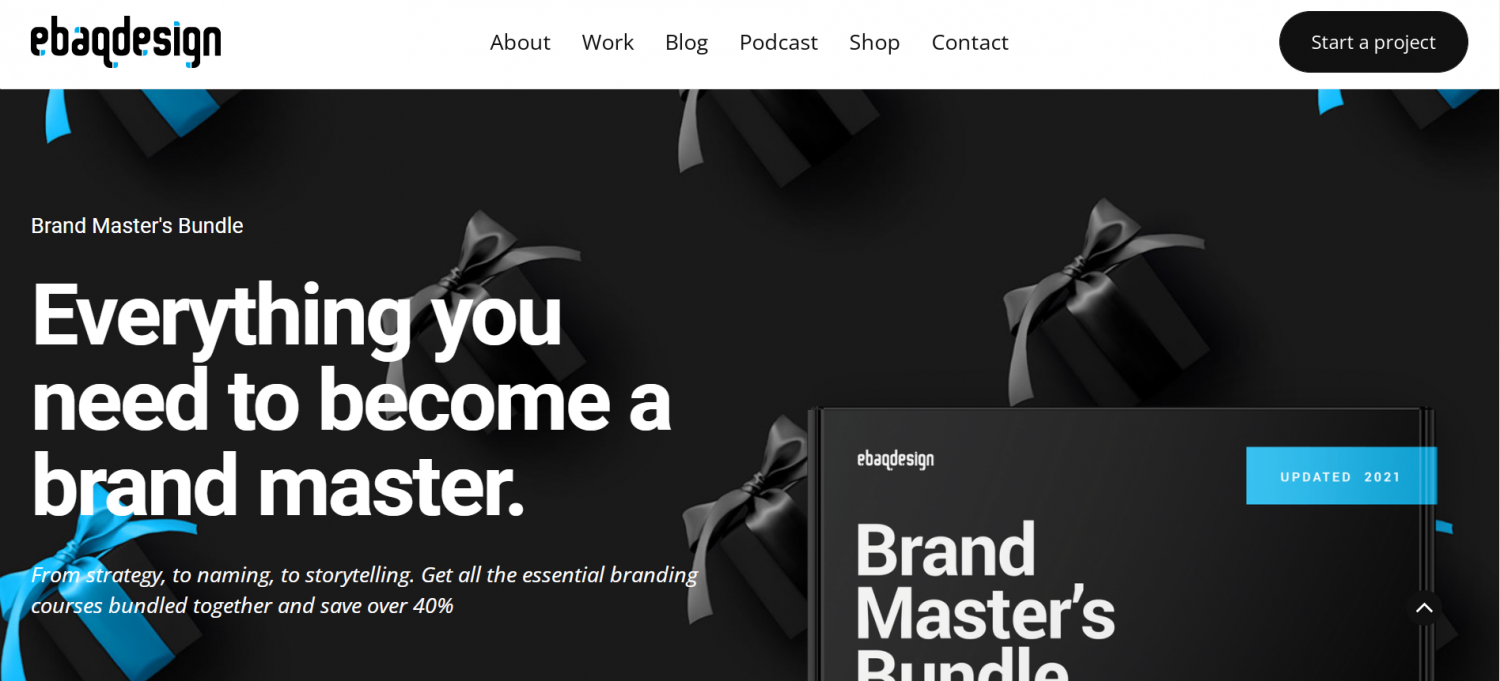The width and height of the screenshot is (1500, 681).
Task: Click the Everything you need headline
Action: click(x=350, y=400)
